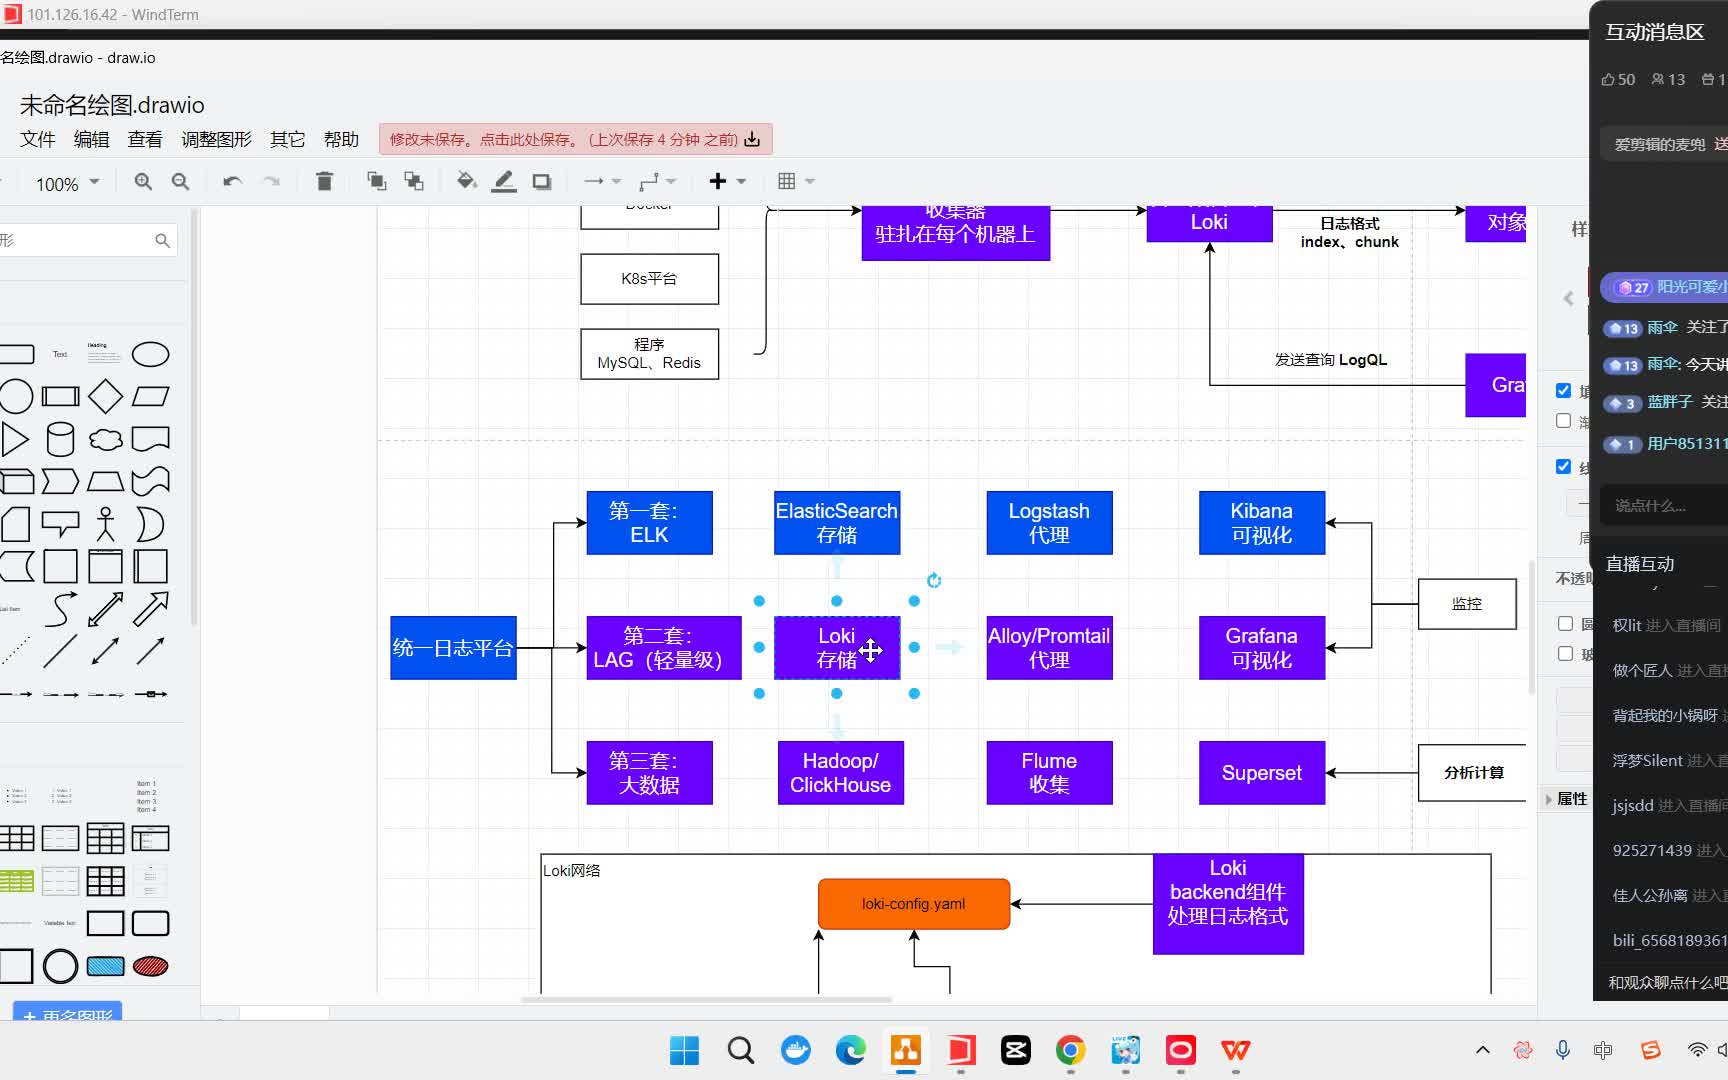Click the microphone tray icon
The width and height of the screenshot is (1728, 1080).
point(1562,1050)
